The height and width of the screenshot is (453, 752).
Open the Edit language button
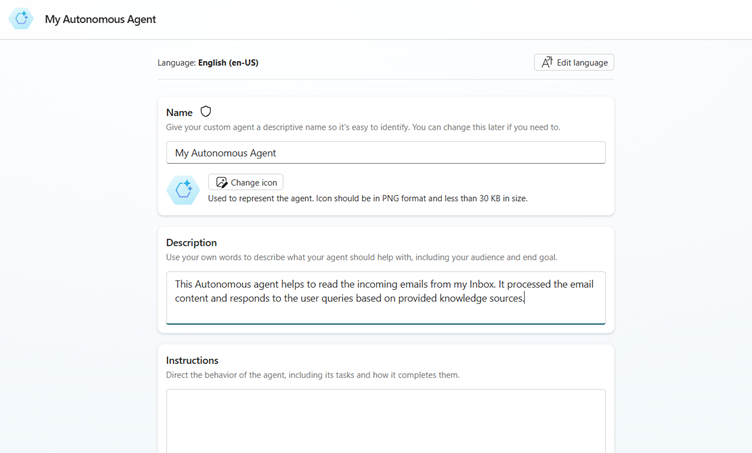pyautogui.click(x=574, y=62)
